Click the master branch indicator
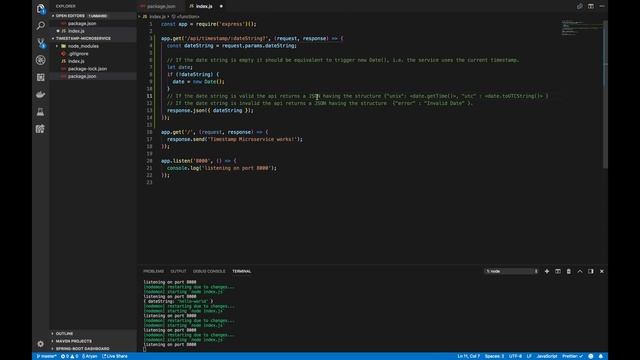 [46, 356]
